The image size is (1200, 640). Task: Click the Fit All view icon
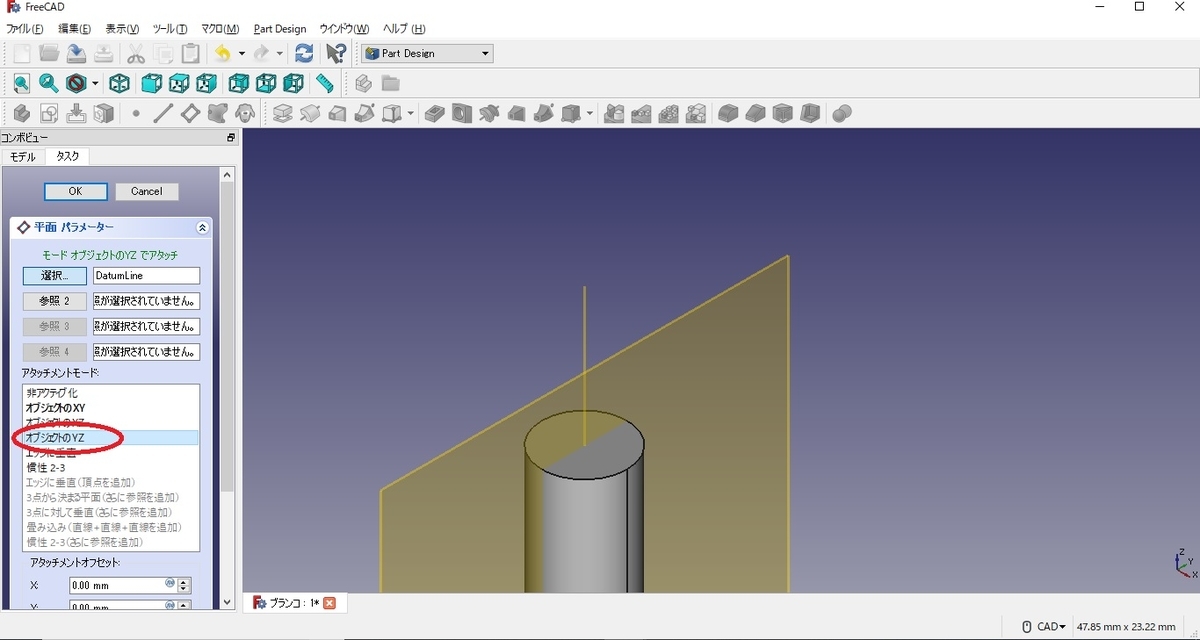[x=21, y=83]
